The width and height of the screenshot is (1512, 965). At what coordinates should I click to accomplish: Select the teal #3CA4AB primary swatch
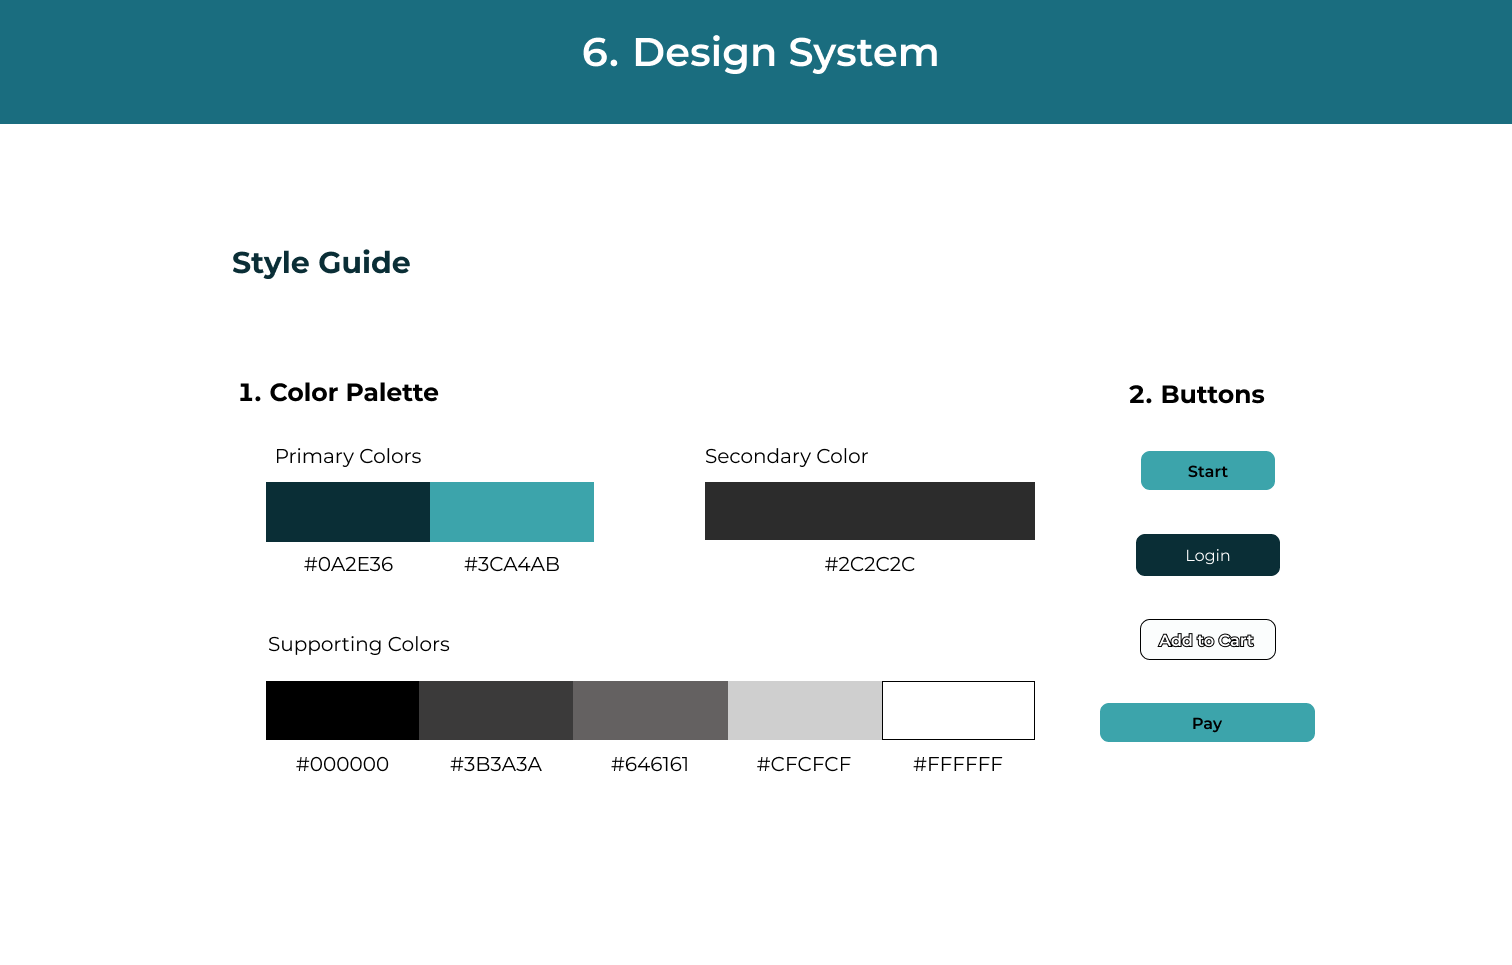(x=512, y=512)
